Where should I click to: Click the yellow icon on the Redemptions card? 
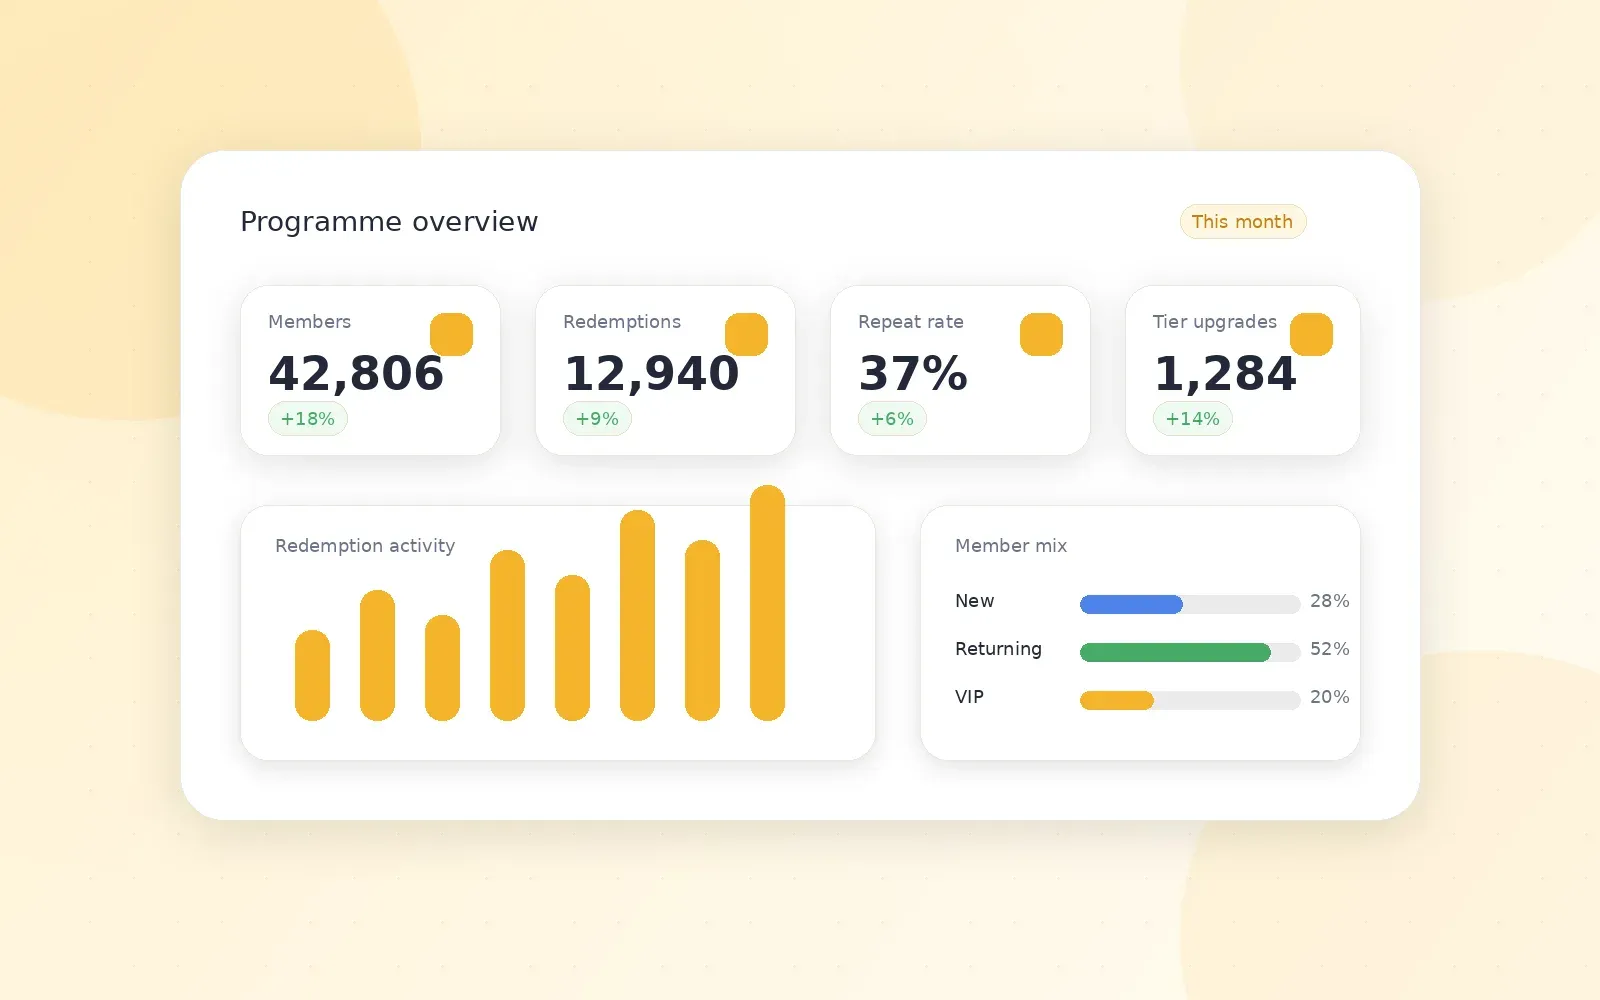(746, 334)
